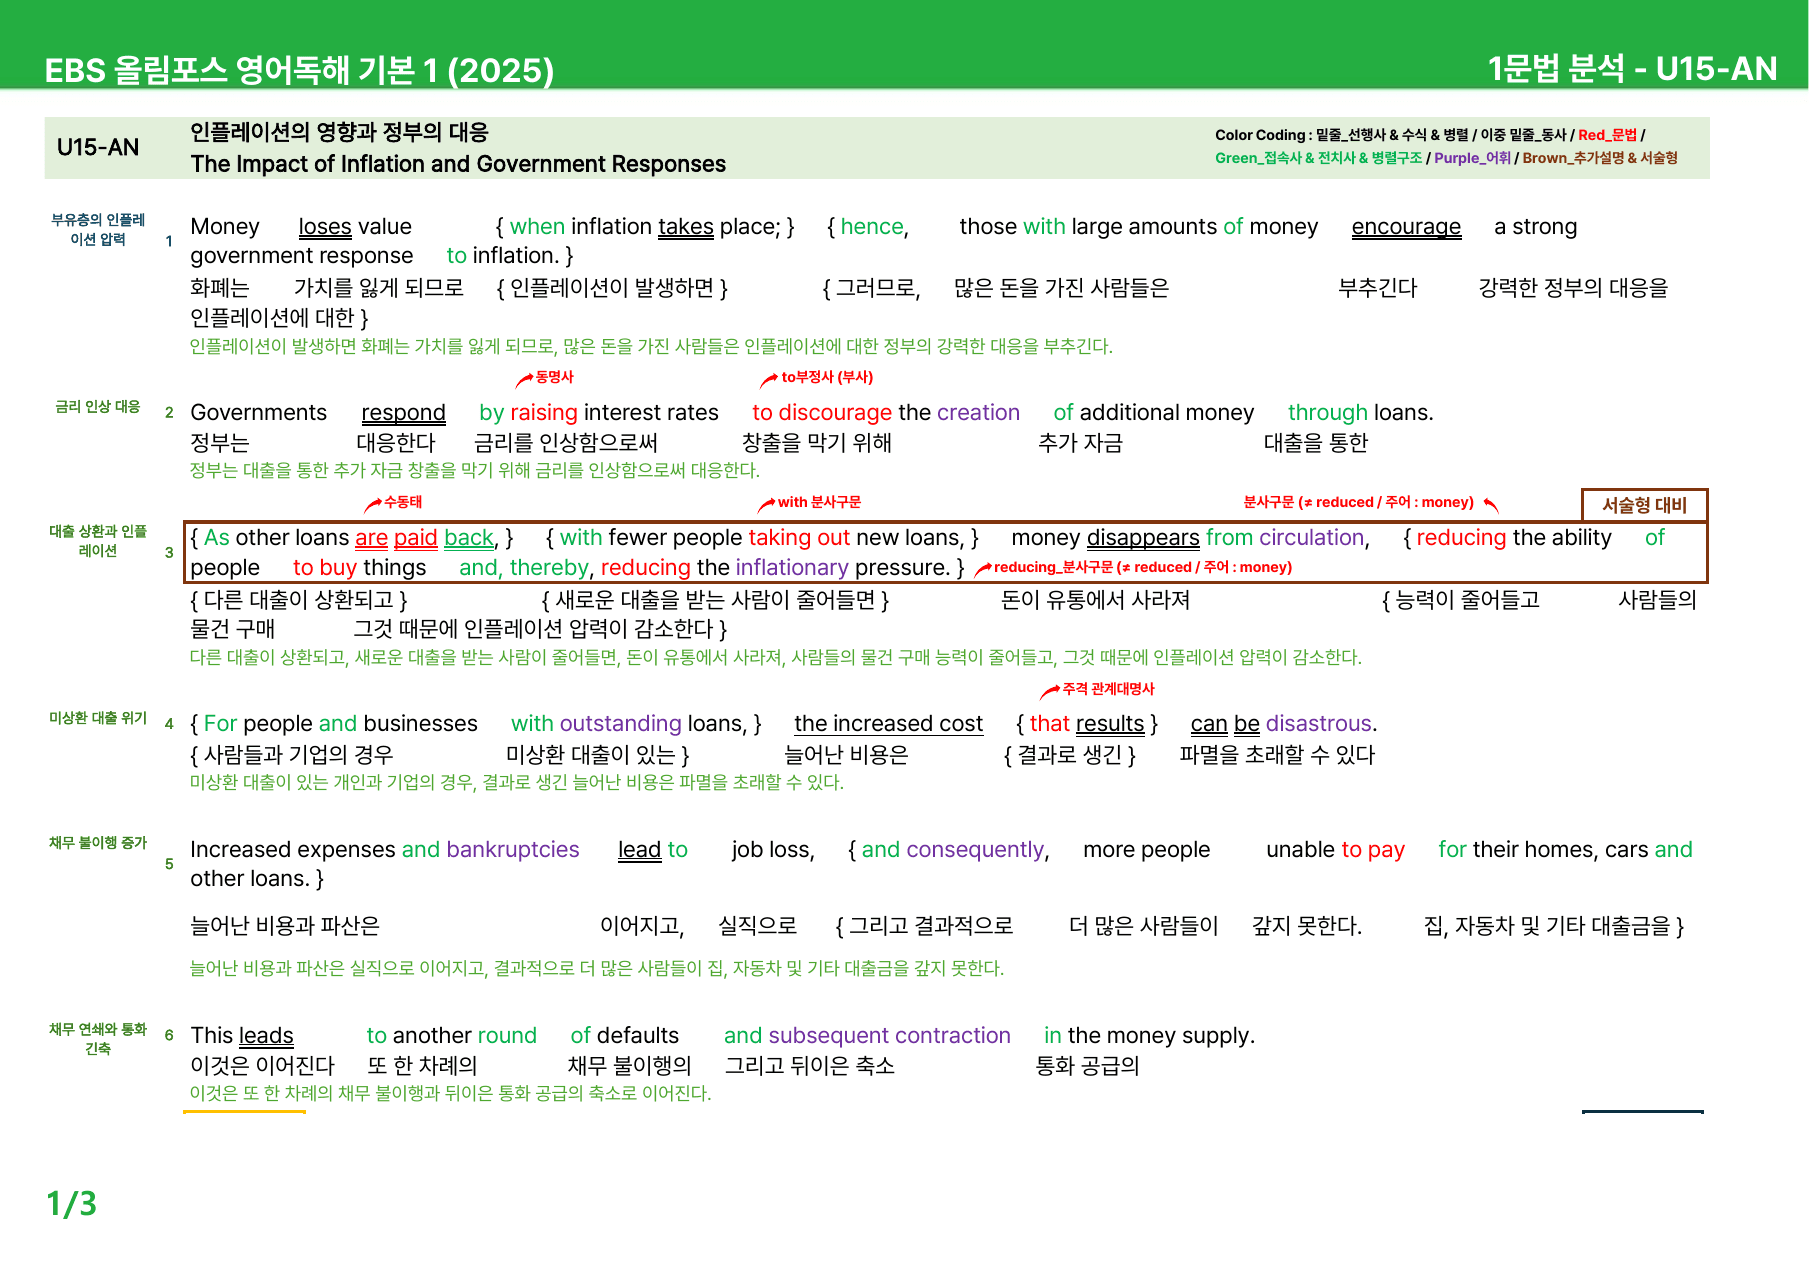
Task: Click the red arrow next to to부정사 (부사)
Action: click(769, 379)
